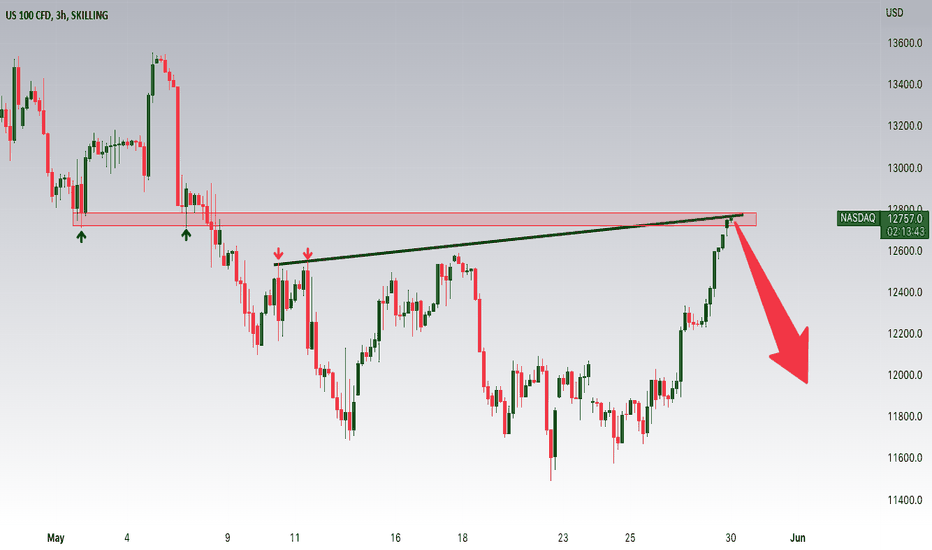The width and height of the screenshot is (932, 550).
Task: Click the date label 18 on the time axis
Action: 462,538
